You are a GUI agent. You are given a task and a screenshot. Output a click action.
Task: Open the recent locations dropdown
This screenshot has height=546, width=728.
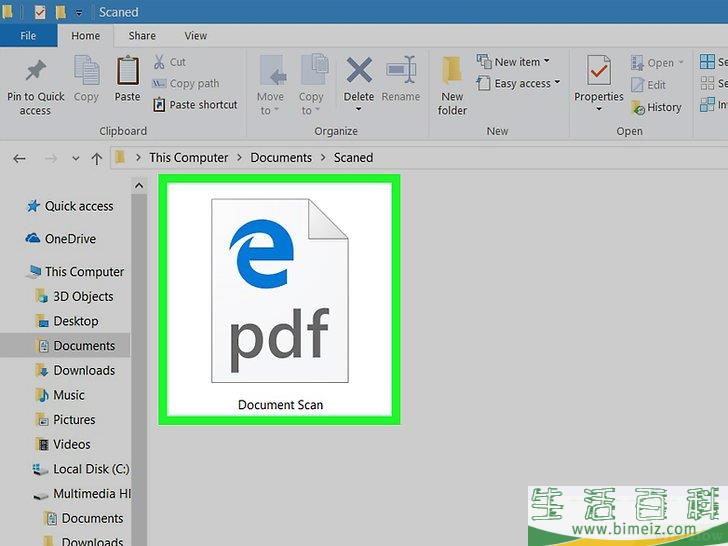coord(76,159)
